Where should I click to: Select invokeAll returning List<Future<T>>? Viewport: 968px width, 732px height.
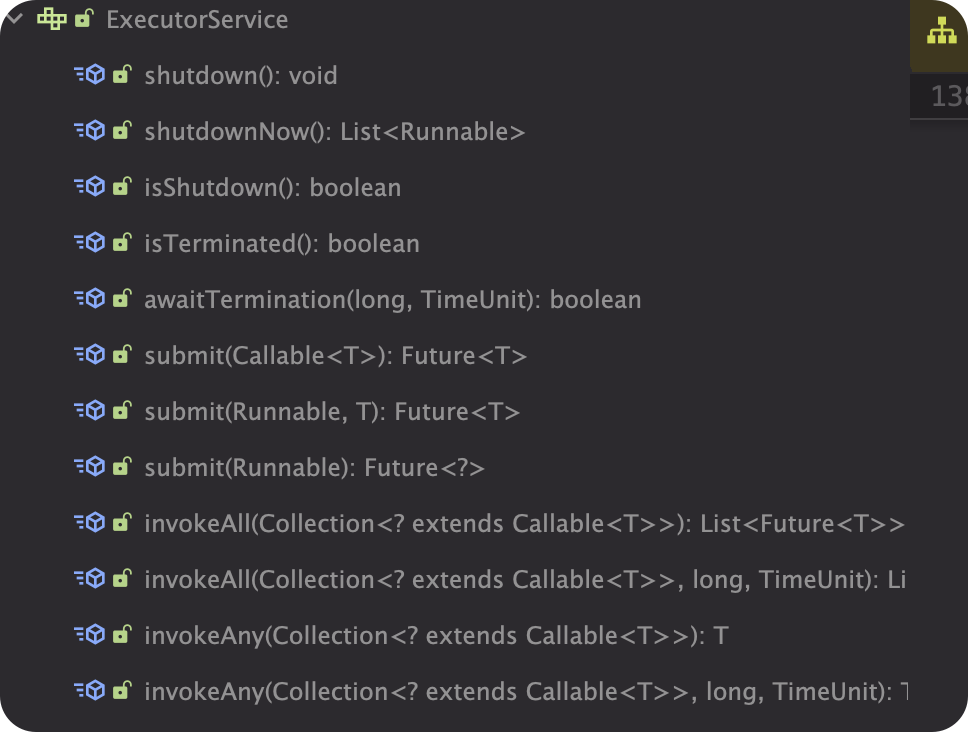[x=523, y=523]
